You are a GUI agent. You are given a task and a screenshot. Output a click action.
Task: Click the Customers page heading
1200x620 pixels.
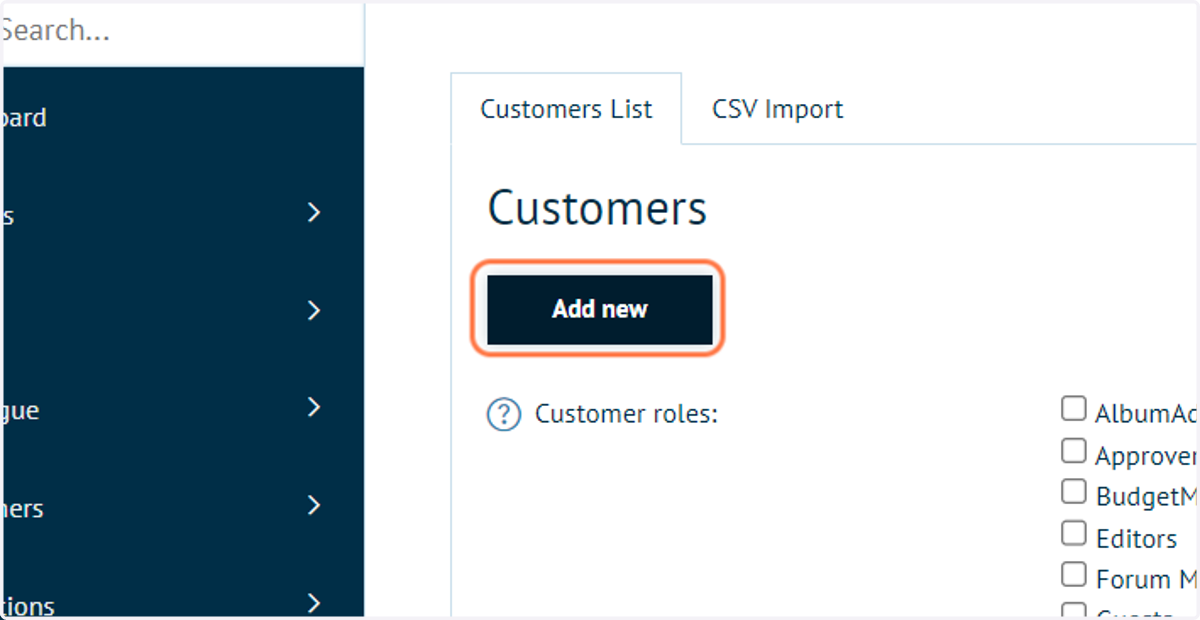click(x=597, y=209)
